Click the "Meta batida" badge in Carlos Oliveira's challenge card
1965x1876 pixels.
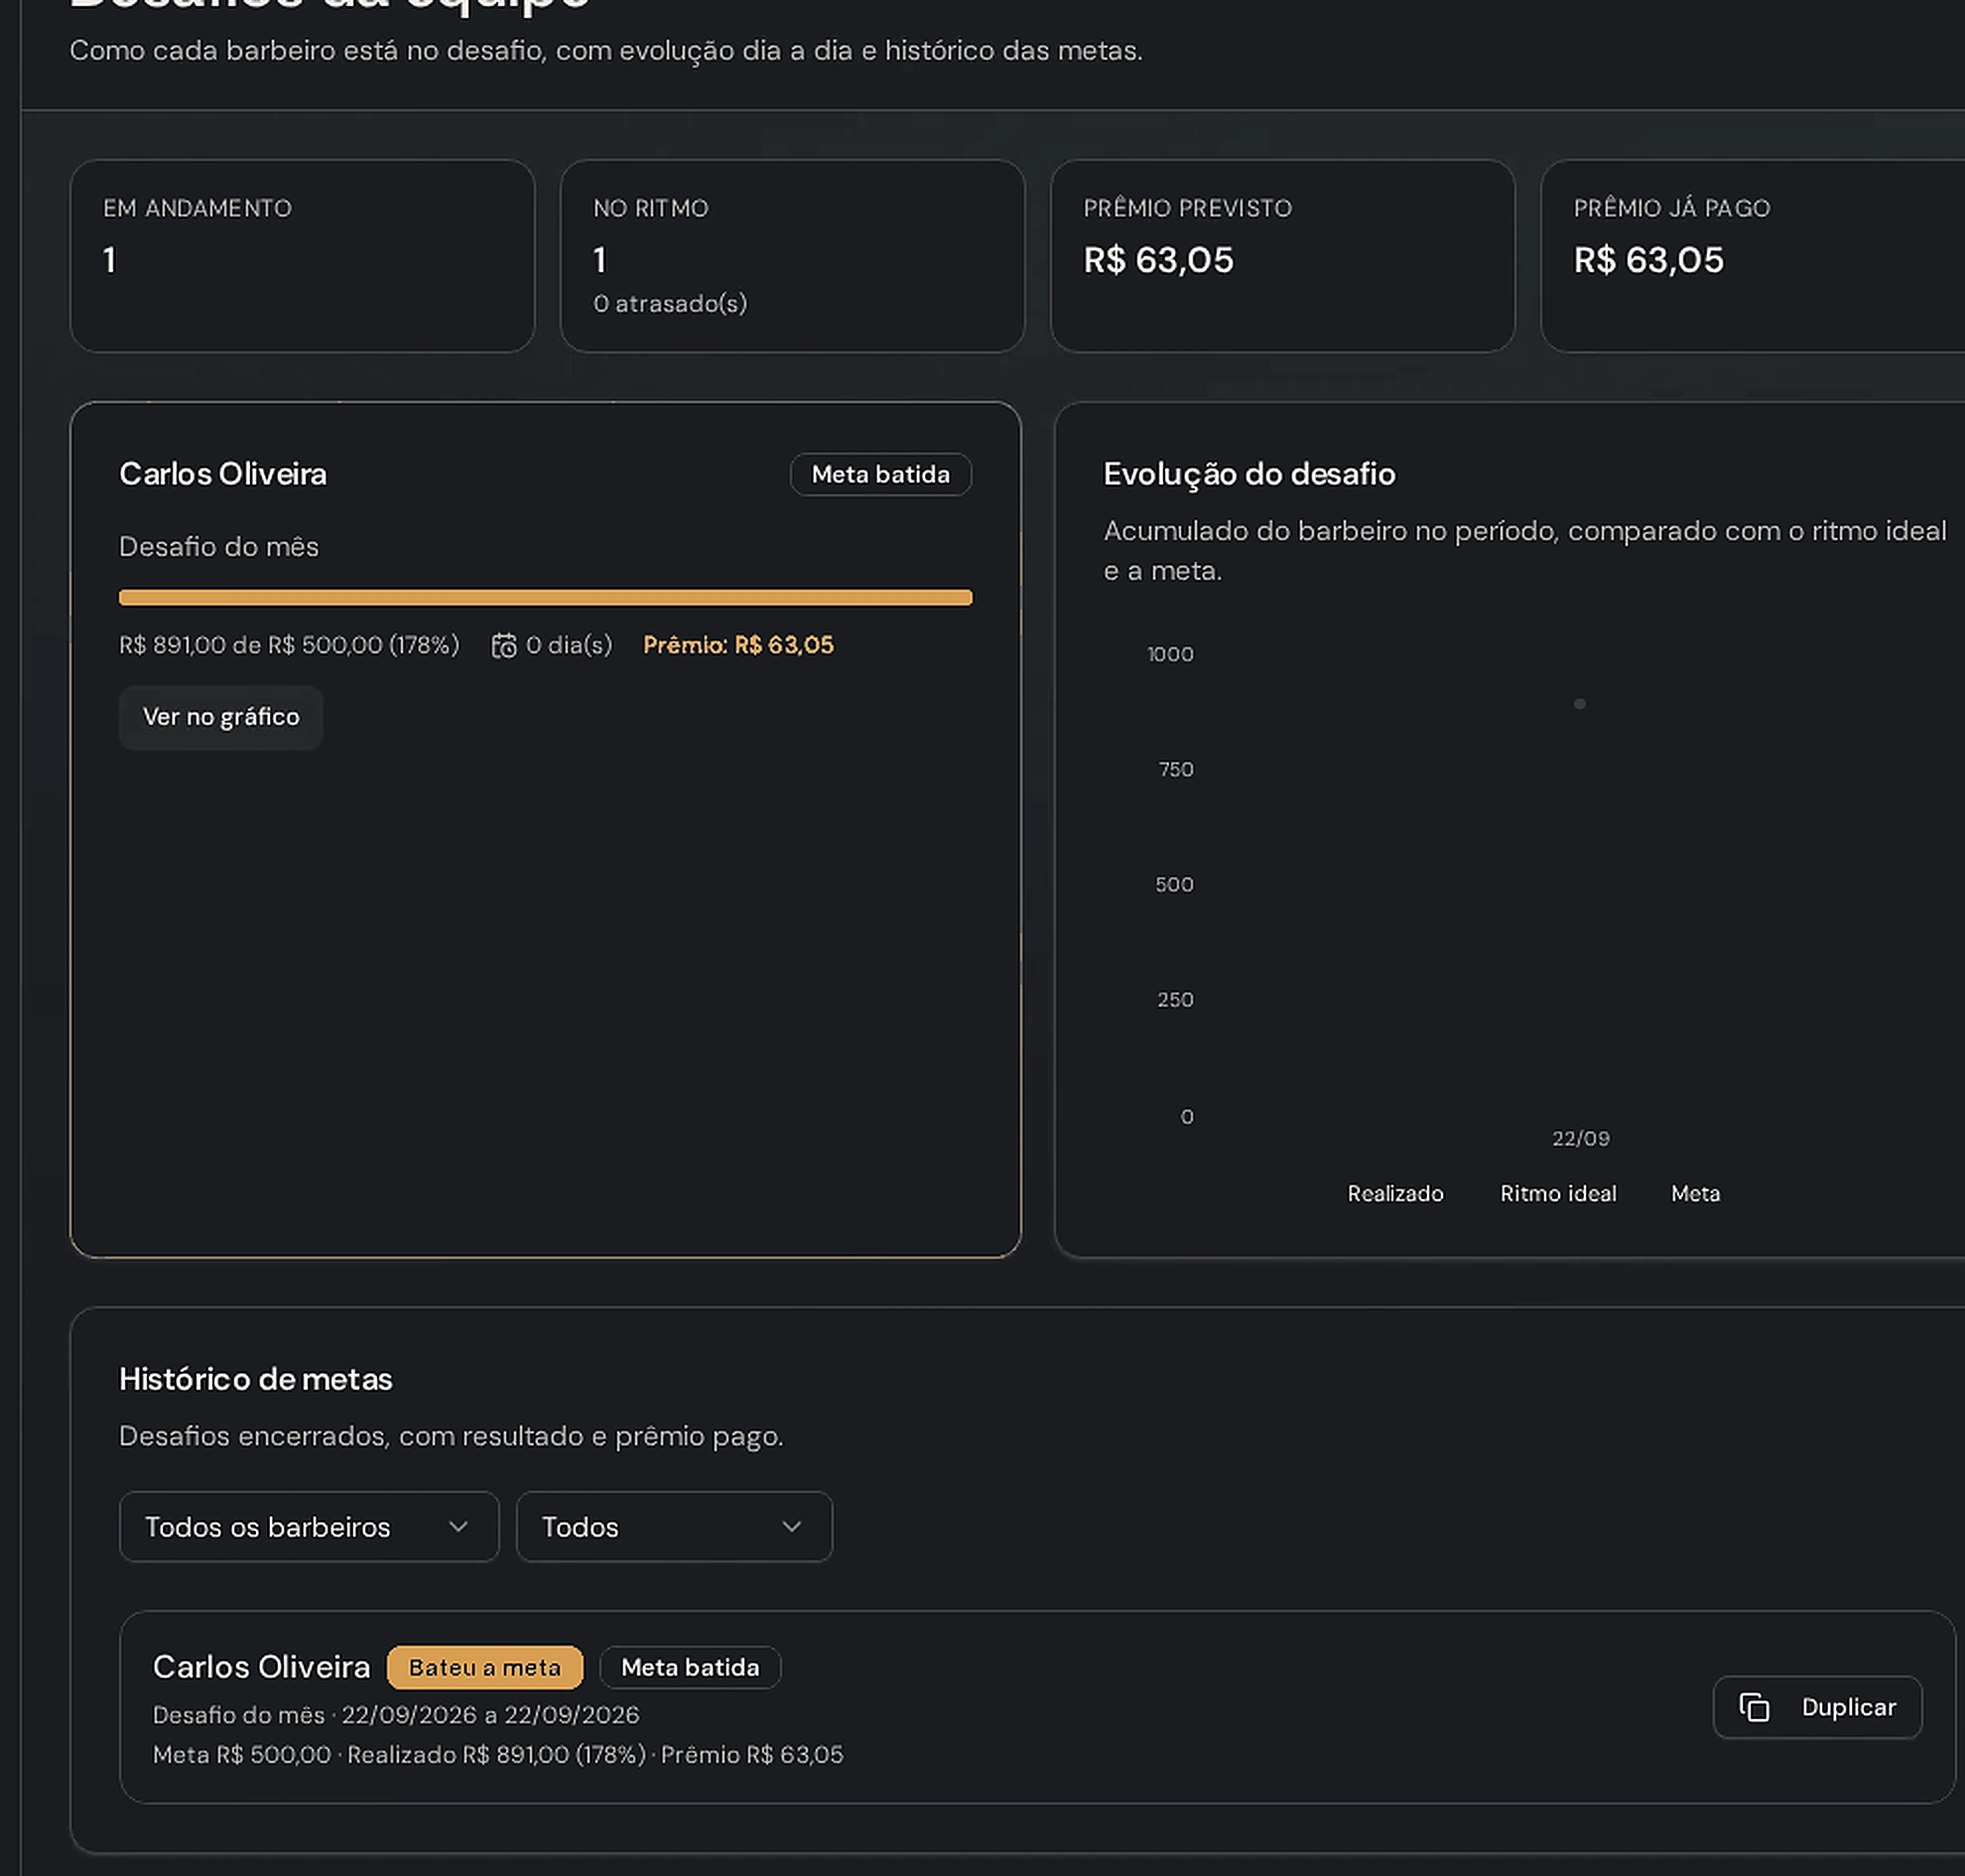pyautogui.click(x=881, y=474)
